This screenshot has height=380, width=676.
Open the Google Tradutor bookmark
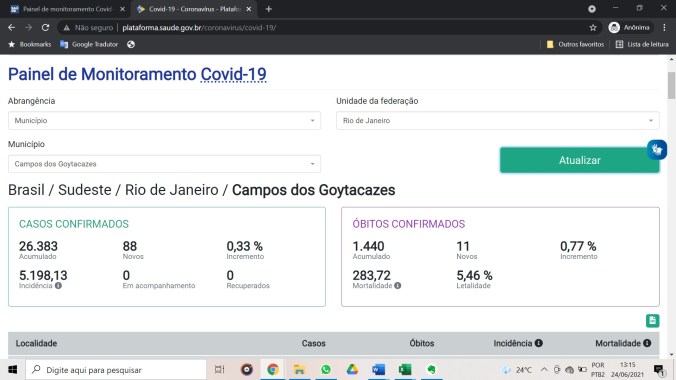coord(89,44)
